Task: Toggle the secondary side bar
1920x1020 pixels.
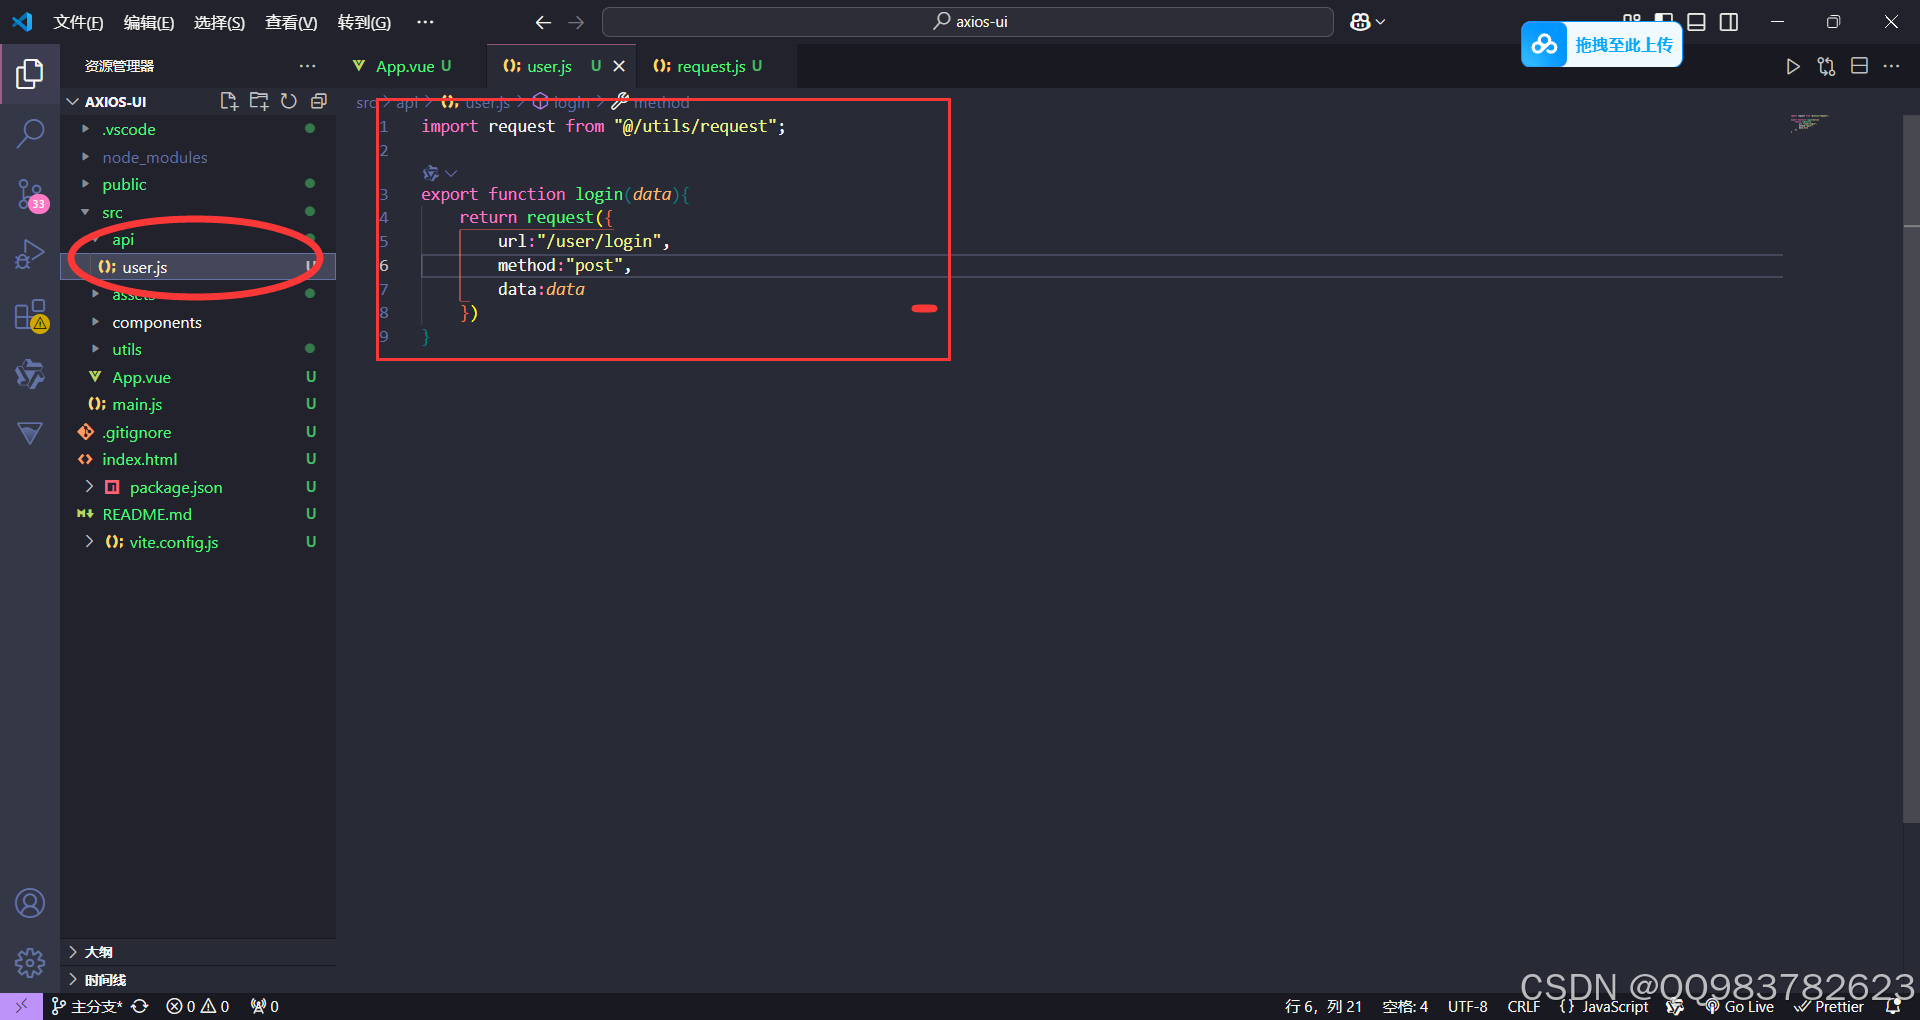Action: pyautogui.click(x=1729, y=22)
